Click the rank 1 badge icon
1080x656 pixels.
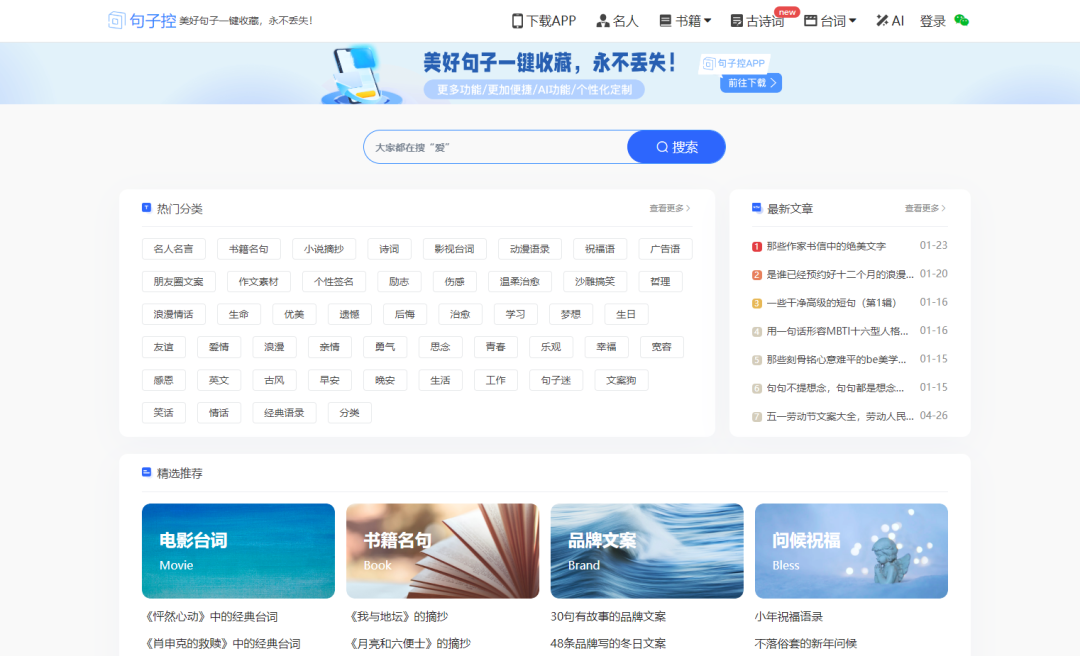pos(756,247)
